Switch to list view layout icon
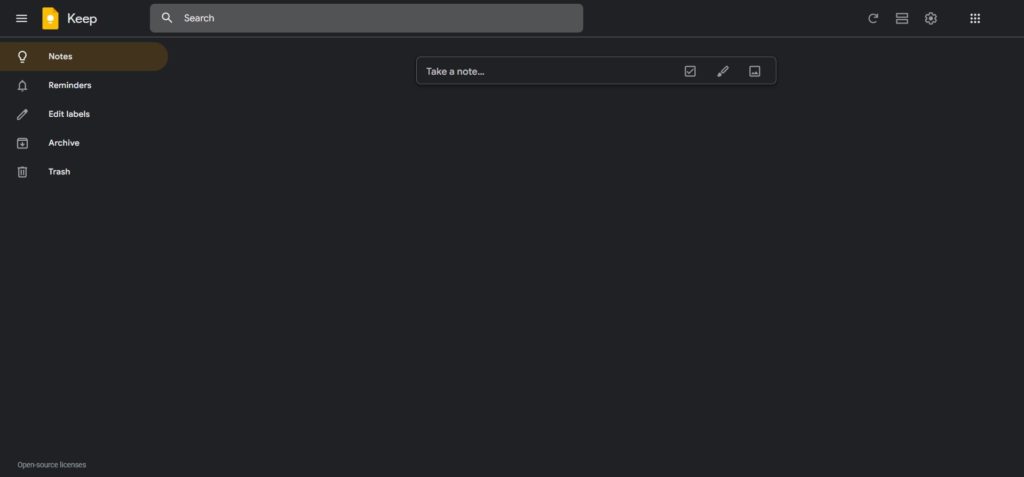This screenshot has height=477, width=1024. pos(902,18)
